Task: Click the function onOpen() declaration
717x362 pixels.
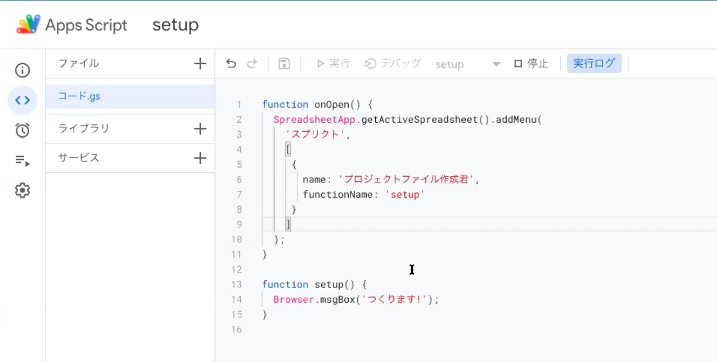Action: pyautogui.click(x=317, y=105)
